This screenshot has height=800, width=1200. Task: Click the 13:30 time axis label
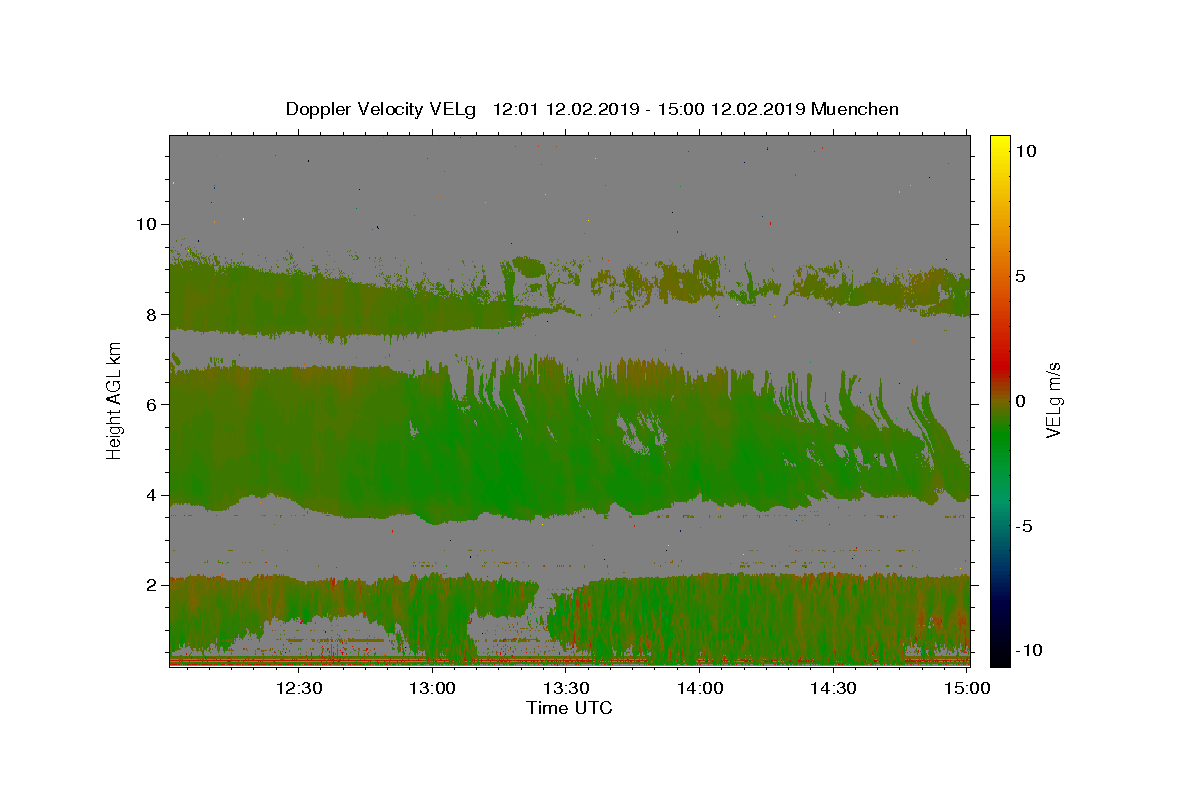point(566,688)
